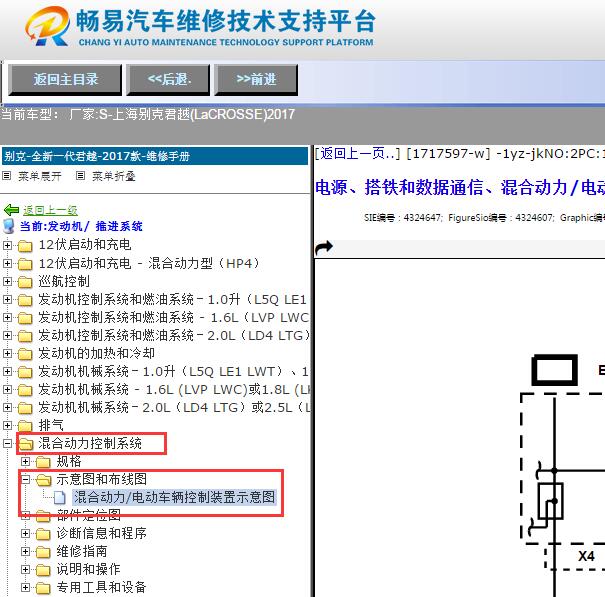
Task: Collapse the 混合动力控制系统 node
Action: pyautogui.click(x=7, y=443)
